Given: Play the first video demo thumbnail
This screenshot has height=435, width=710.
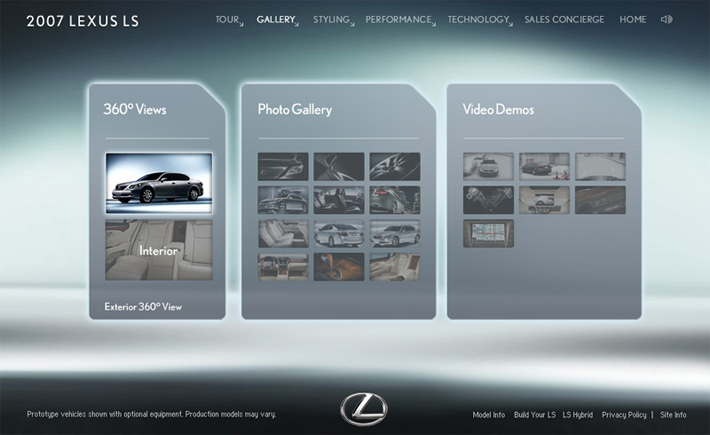Looking at the screenshot, I should [x=488, y=166].
